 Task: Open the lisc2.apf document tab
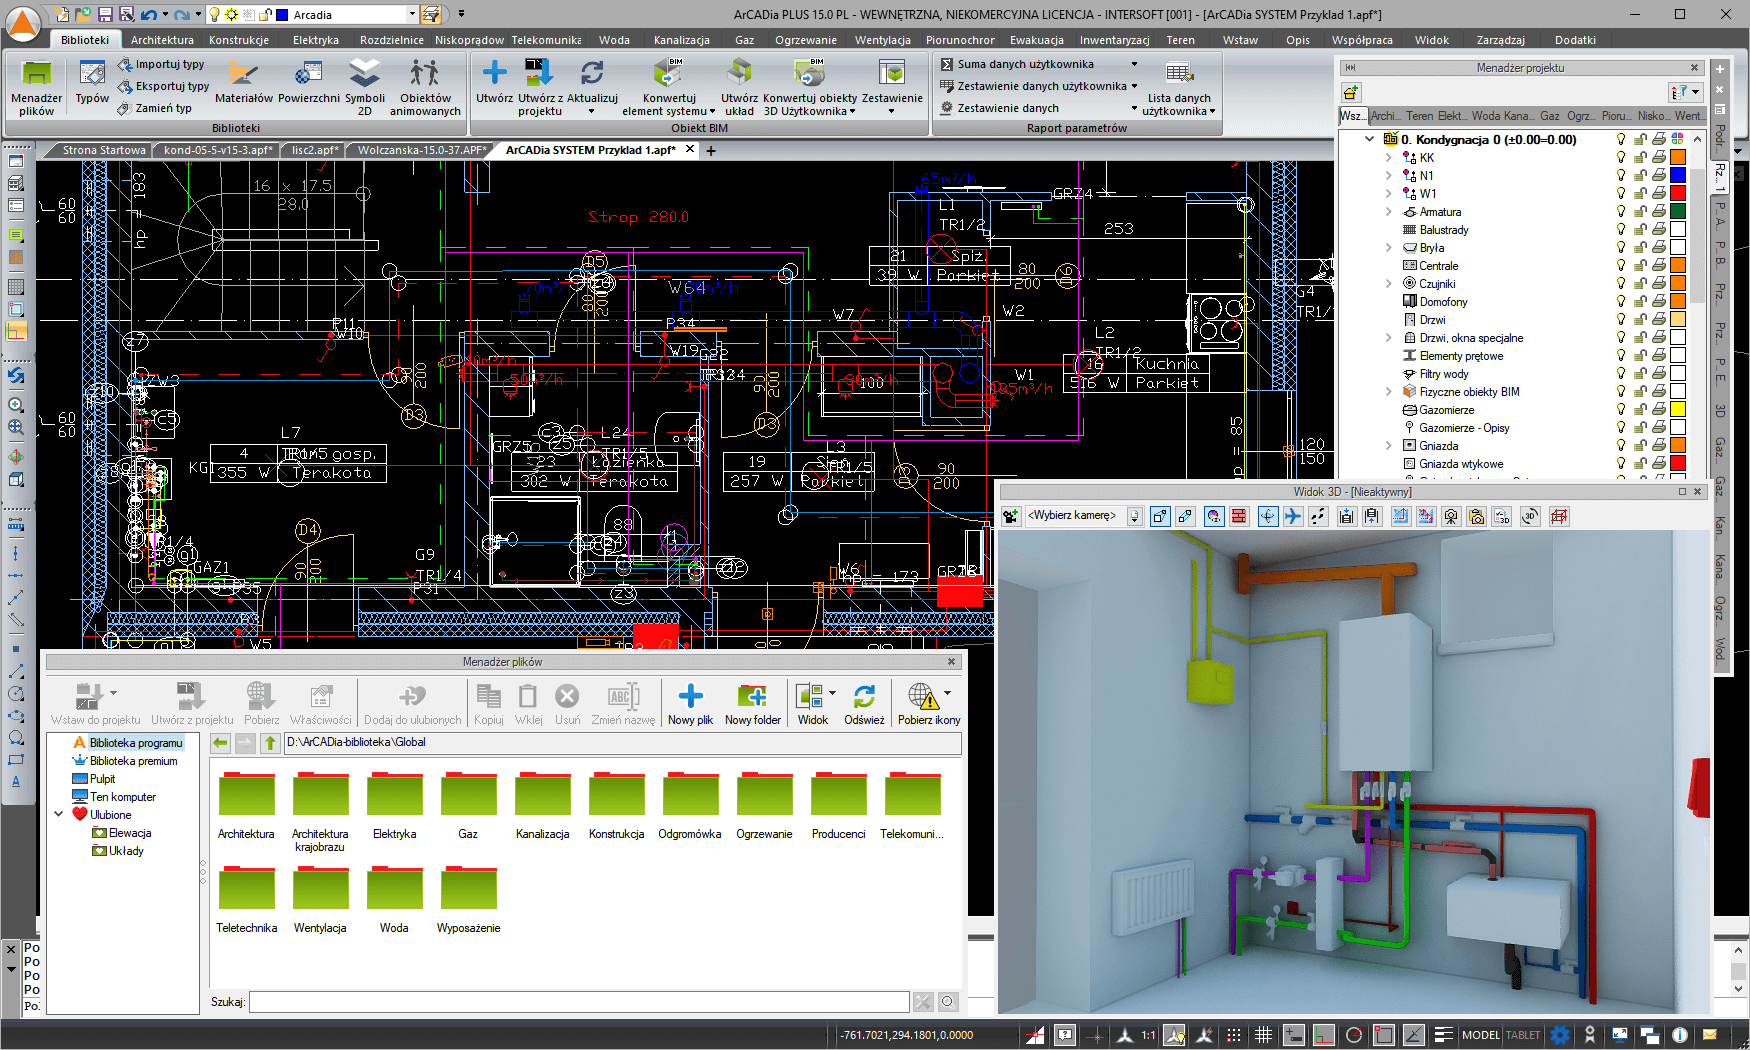click(315, 150)
